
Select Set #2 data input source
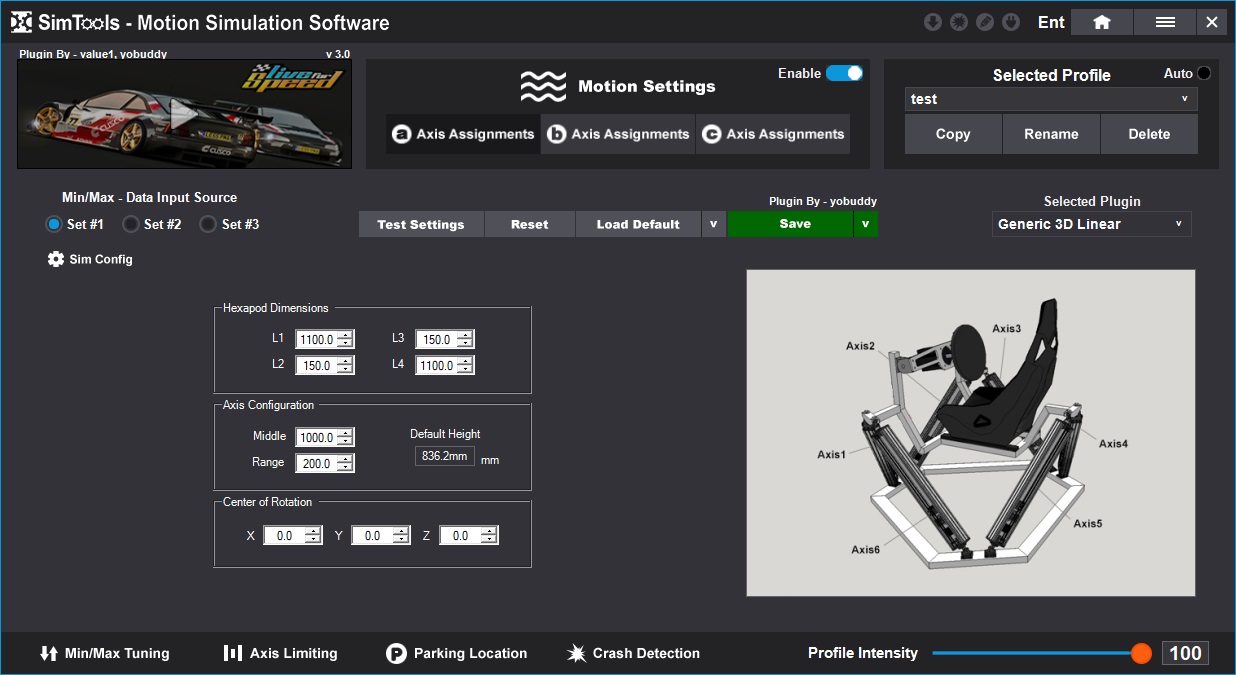[131, 224]
